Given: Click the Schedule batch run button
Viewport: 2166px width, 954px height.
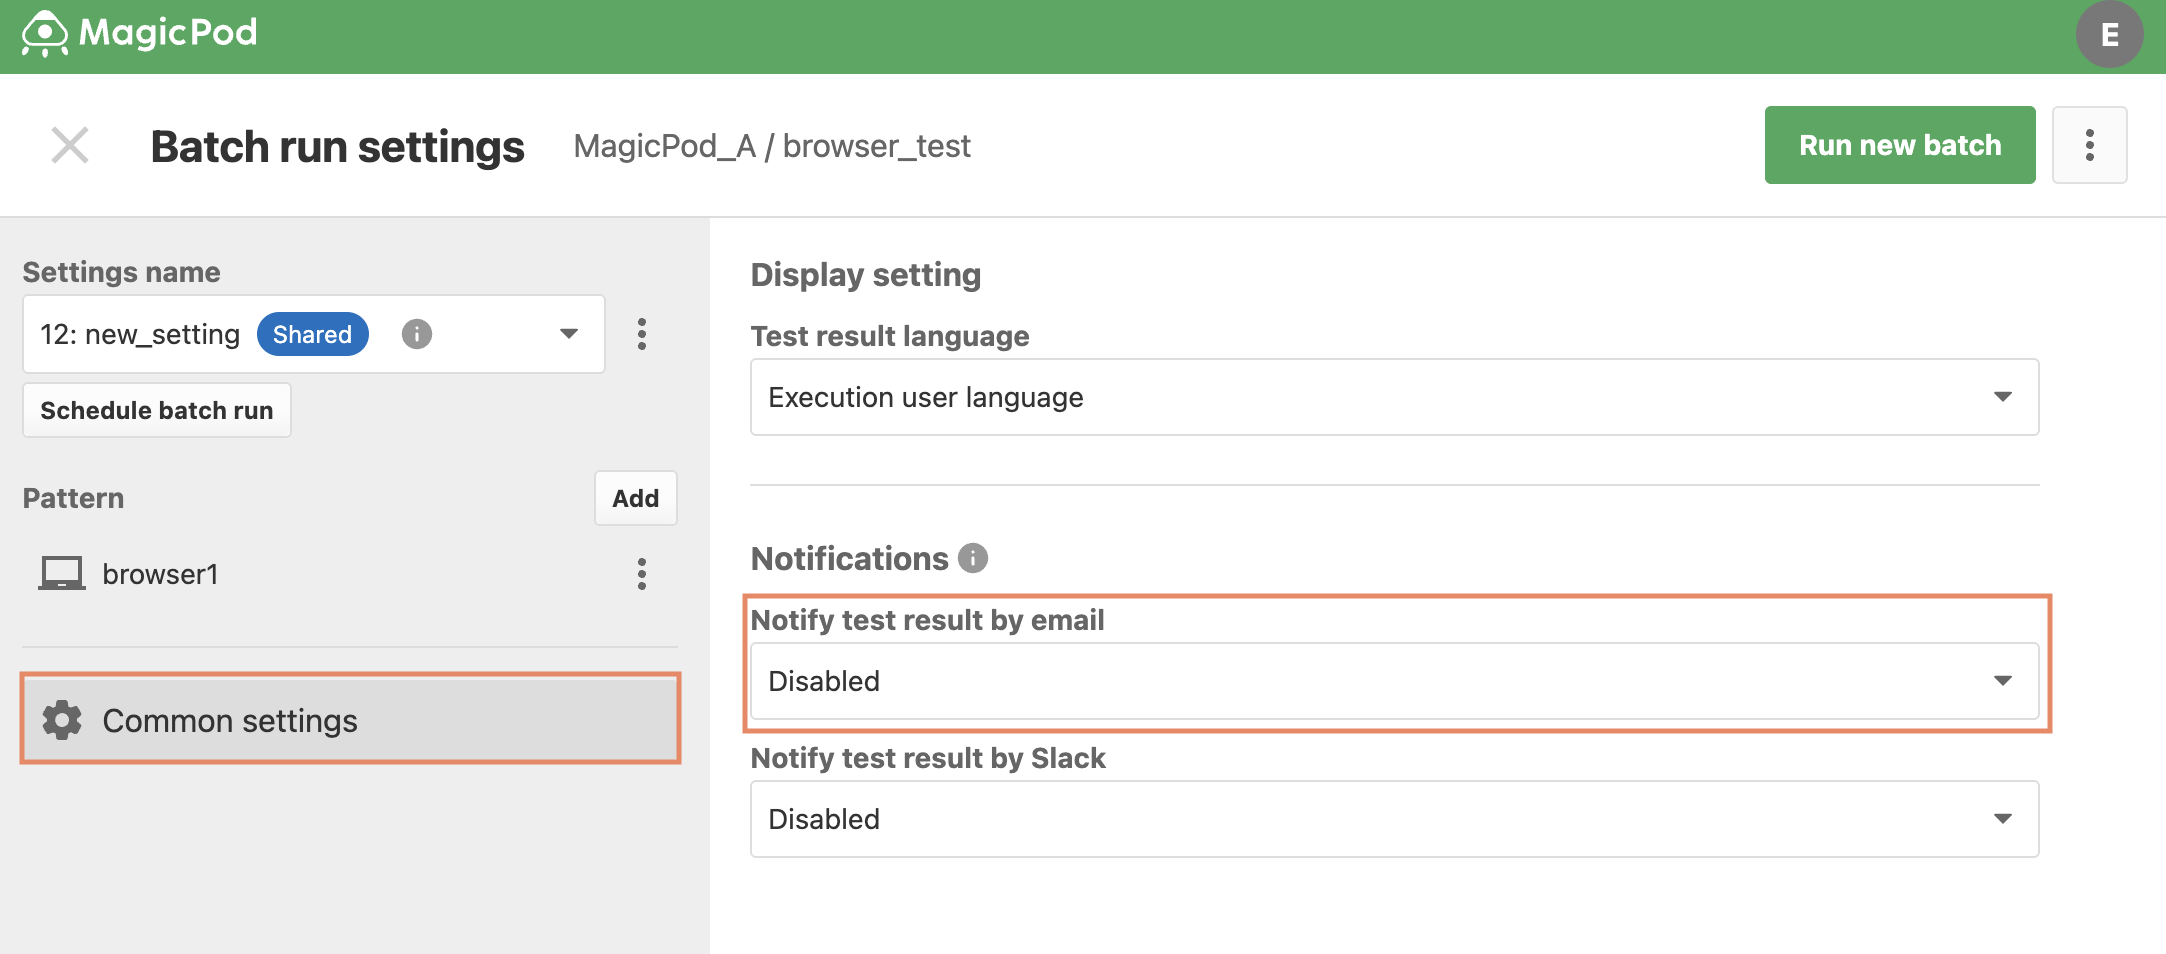Looking at the screenshot, I should click(157, 410).
